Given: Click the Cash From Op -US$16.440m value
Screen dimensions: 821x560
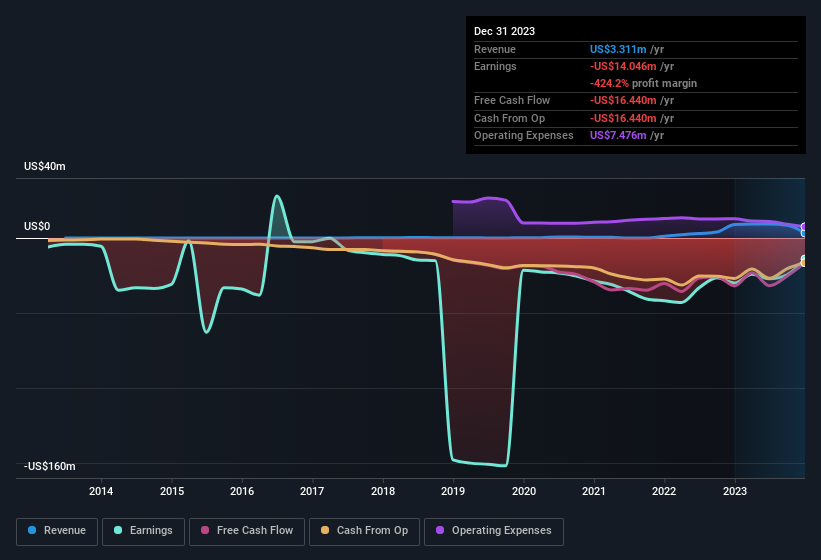Looking at the screenshot, I should [x=623, y=118].
